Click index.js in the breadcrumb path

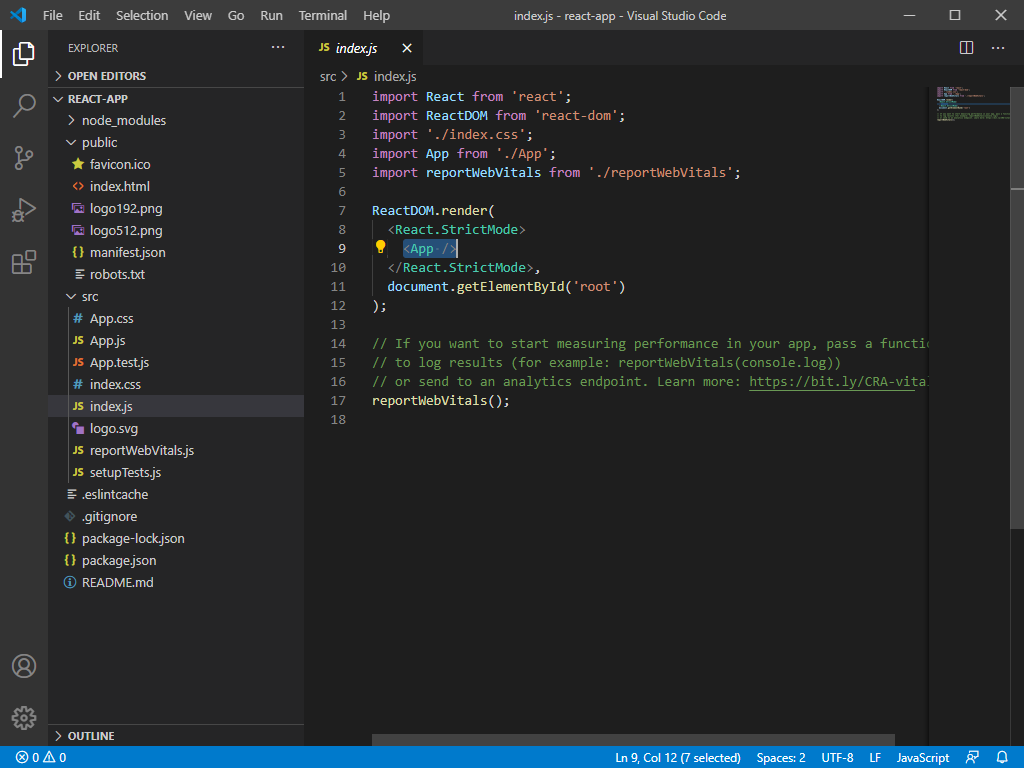[x=387, y=76]
